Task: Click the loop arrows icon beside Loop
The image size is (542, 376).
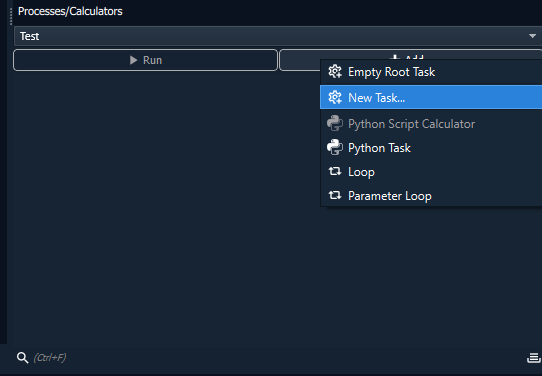Action: click(x=335, y=171)
